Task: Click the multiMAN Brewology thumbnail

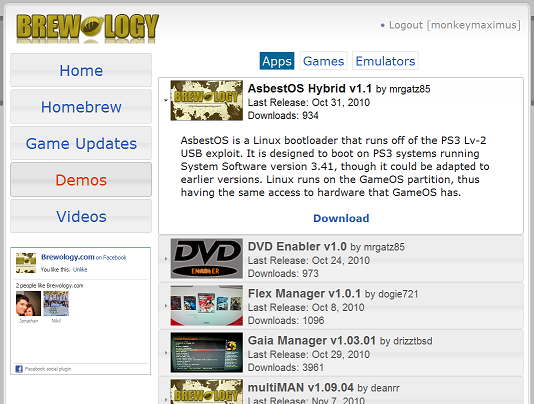Action: (x=207, y=391)
